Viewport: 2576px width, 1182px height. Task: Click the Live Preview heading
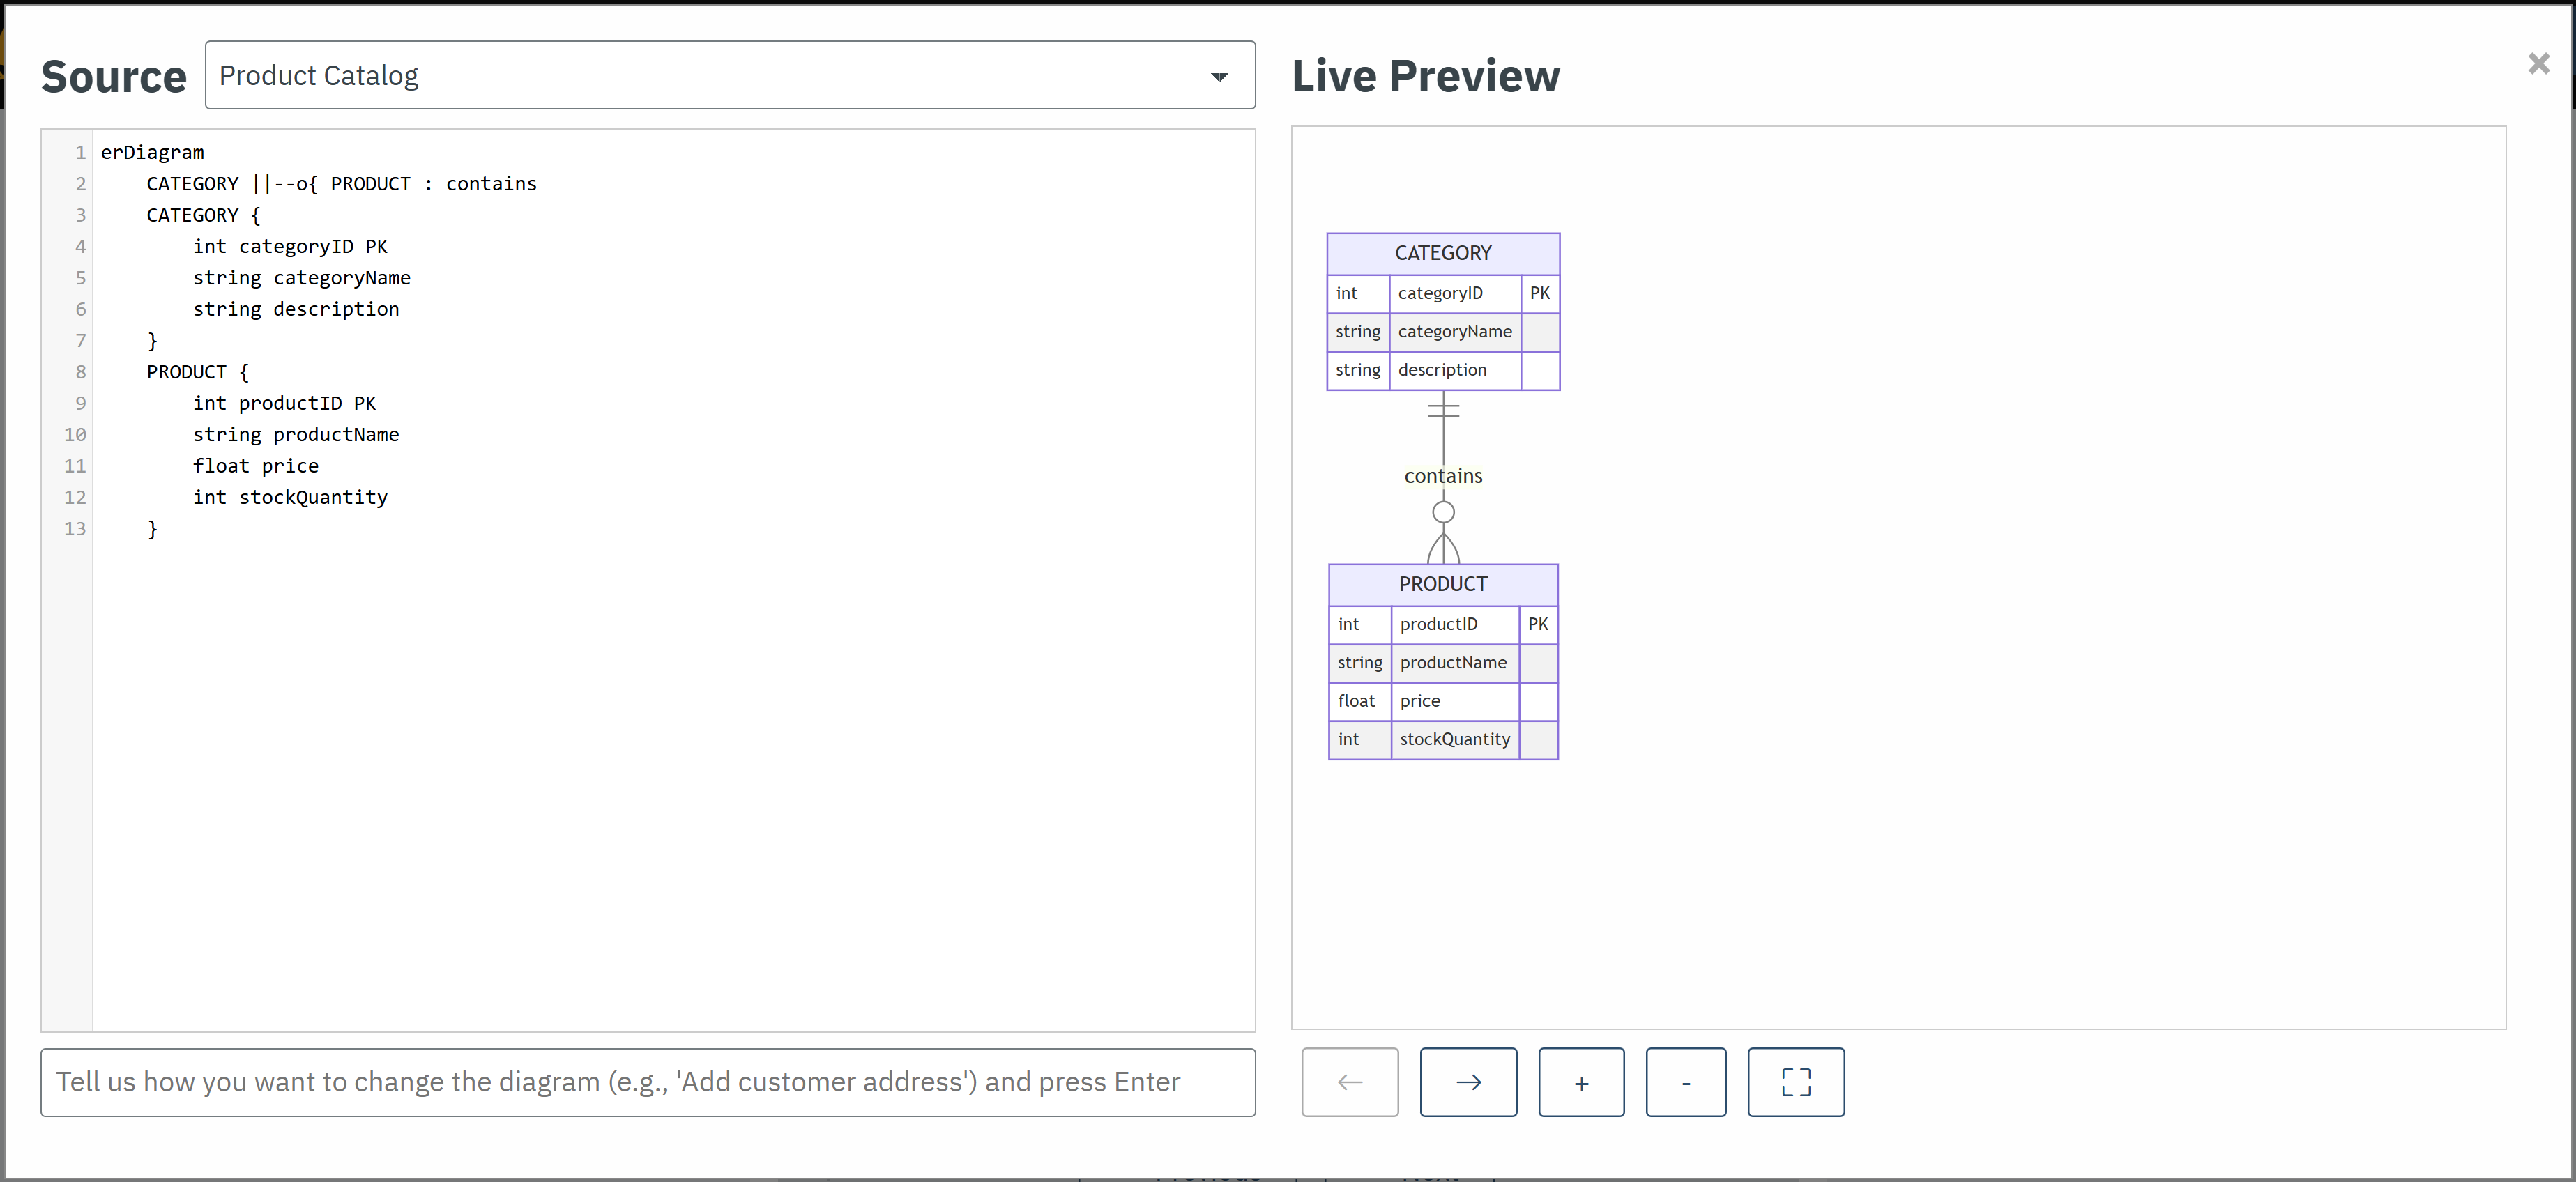tap(1424, 75)
